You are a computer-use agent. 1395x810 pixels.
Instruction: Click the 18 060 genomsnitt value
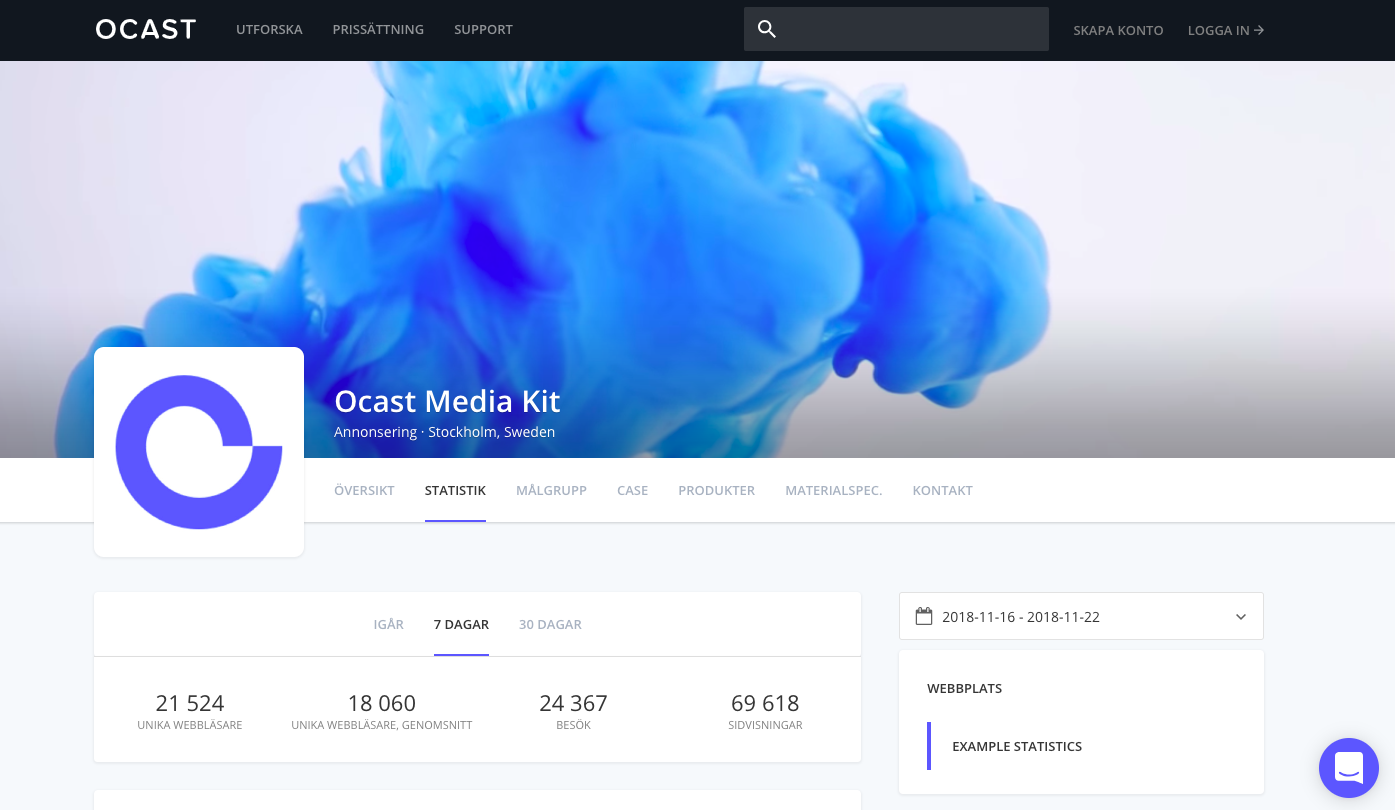tap(382, 703)
